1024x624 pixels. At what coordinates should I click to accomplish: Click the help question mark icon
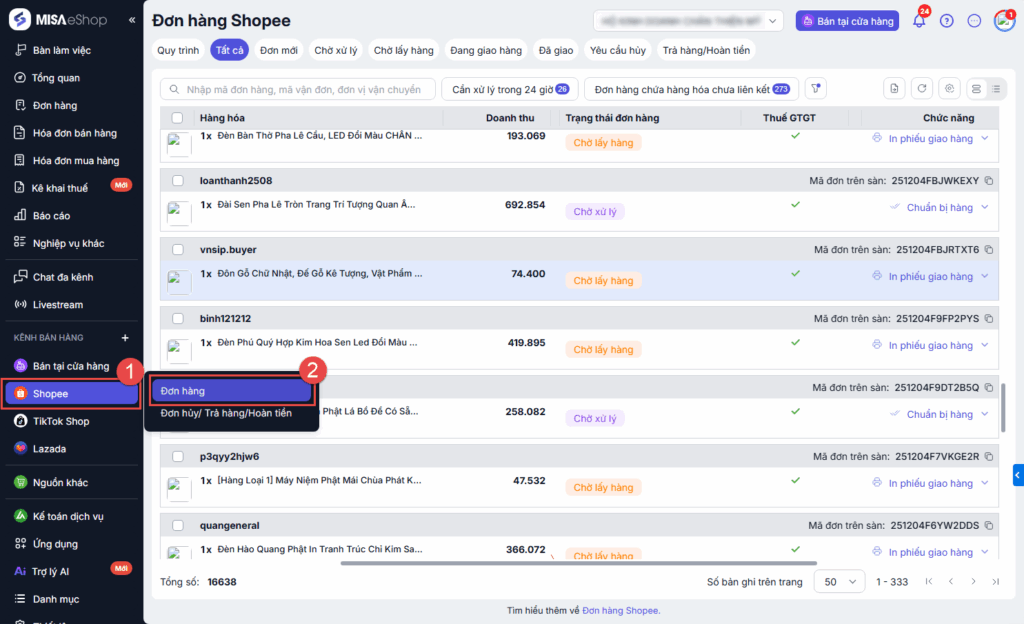click(947, 21)
